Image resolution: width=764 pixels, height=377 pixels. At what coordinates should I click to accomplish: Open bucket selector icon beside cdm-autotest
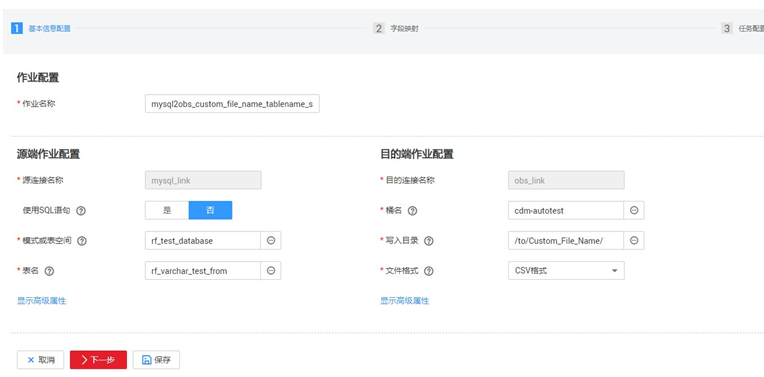pos(634,210)
